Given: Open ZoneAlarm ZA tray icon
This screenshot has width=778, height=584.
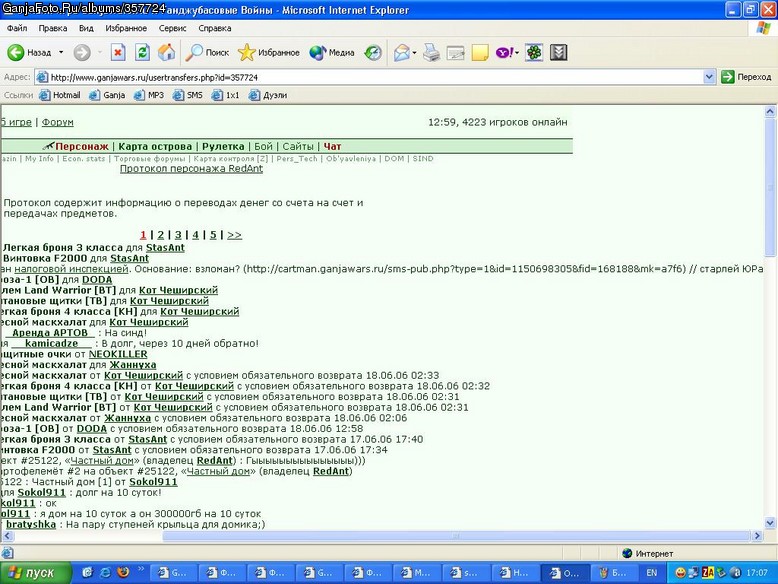Looking at the screenshot, I should click(708, 573).
